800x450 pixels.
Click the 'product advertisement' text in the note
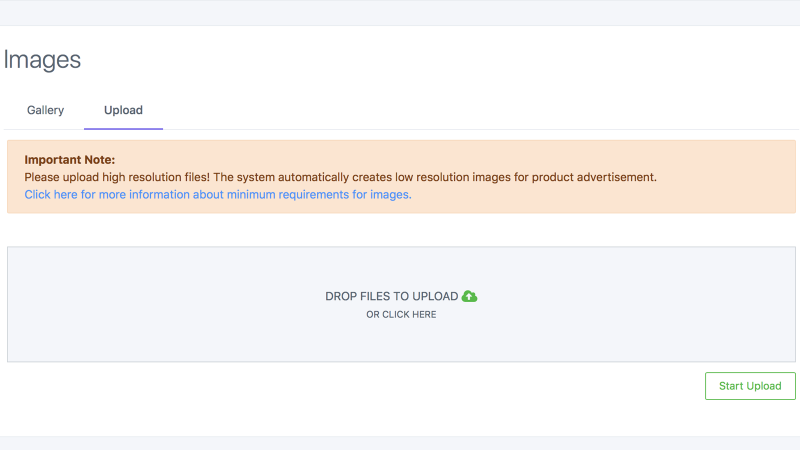click(x=594, y=177)
